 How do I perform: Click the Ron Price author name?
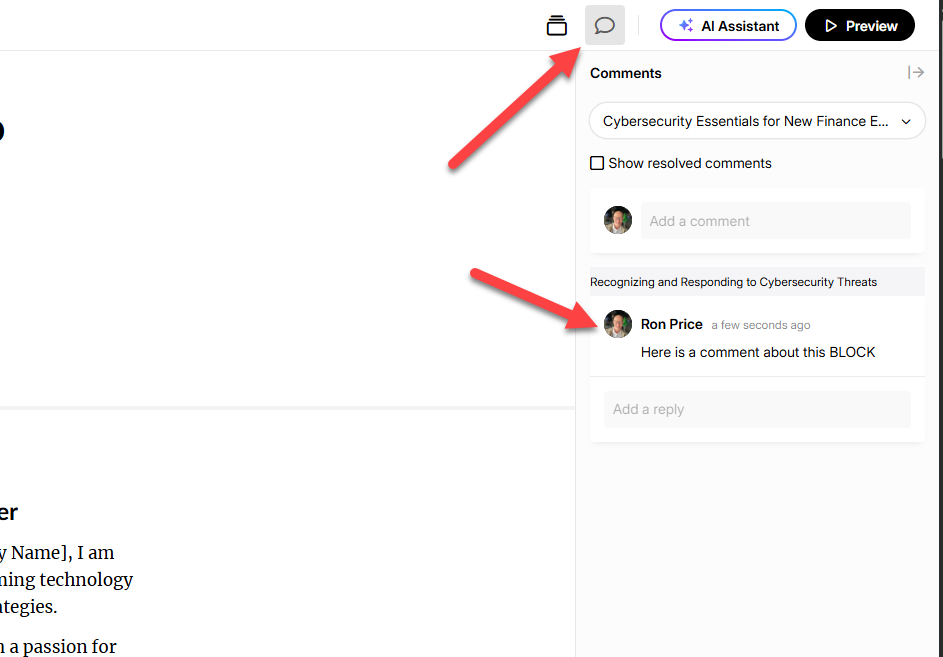click(671, 324)
